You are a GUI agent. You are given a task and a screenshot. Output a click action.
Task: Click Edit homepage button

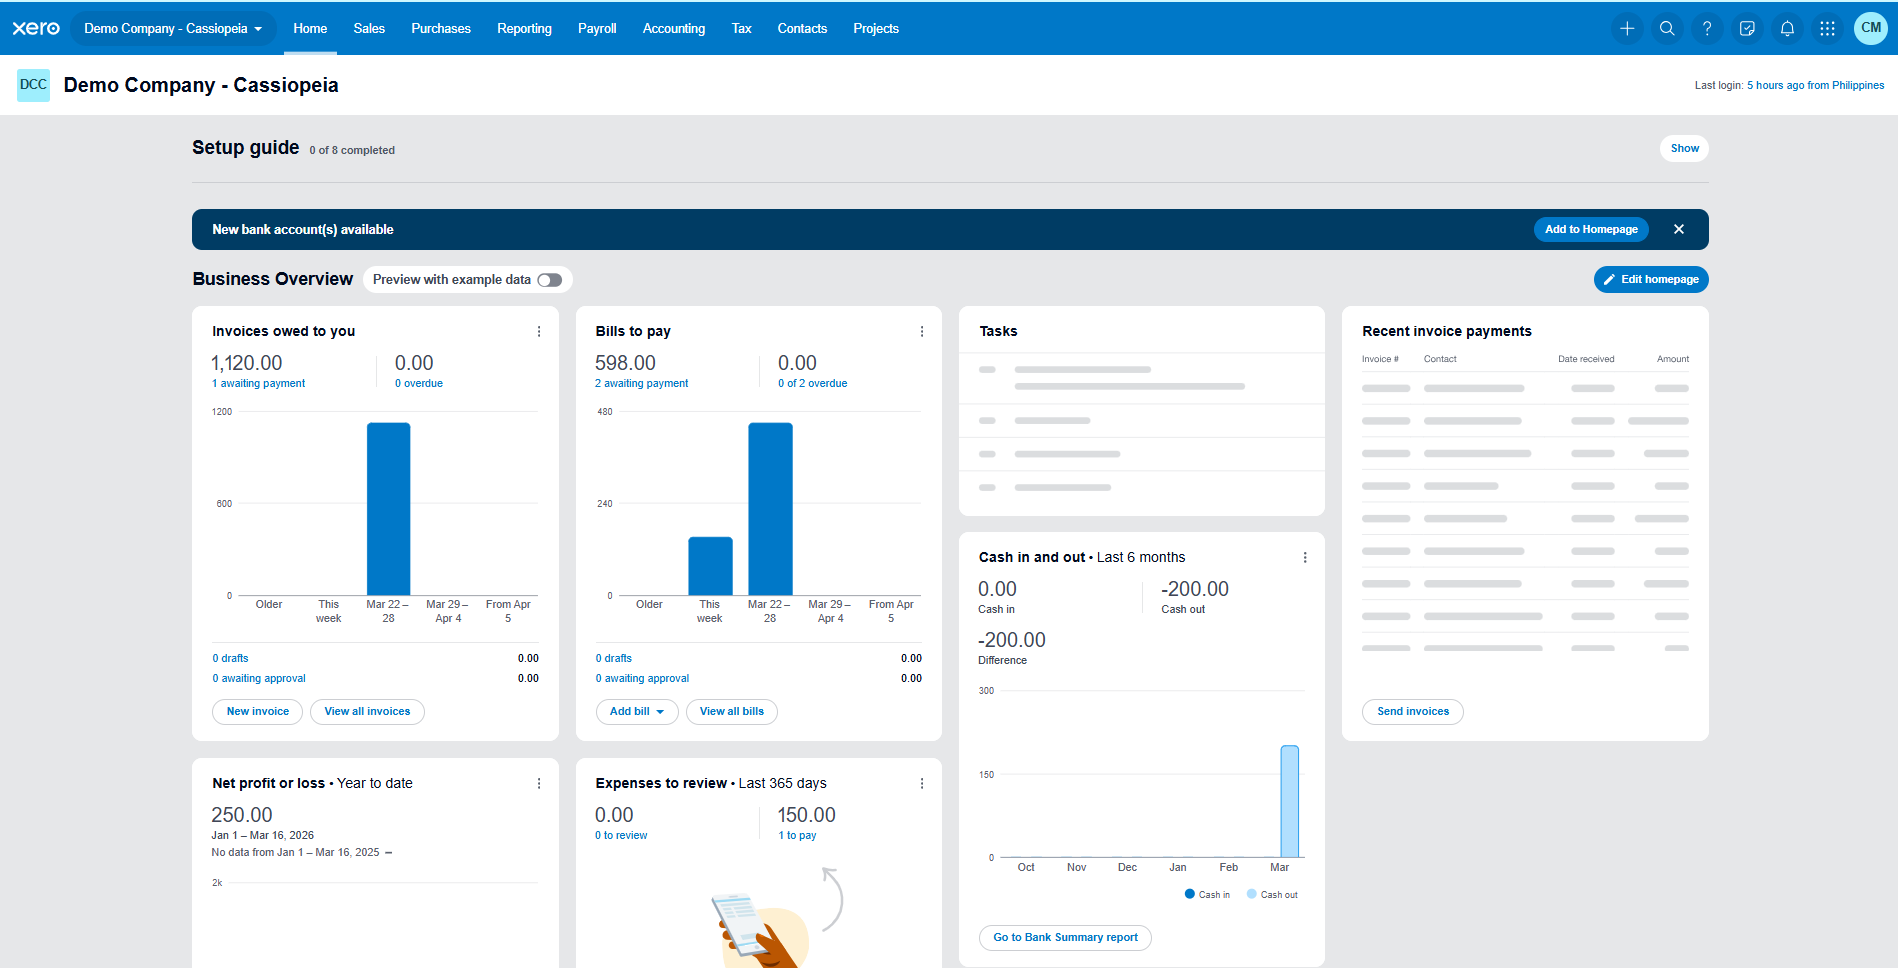pos(1651,279)
